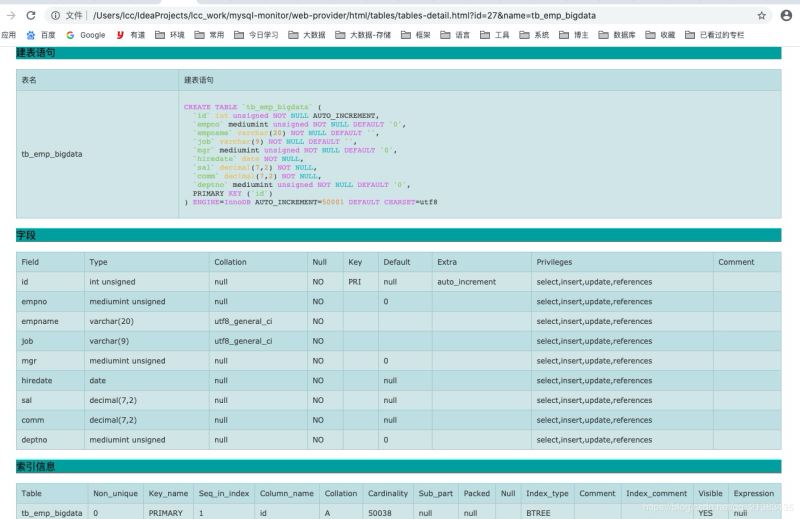Open the 常用 bookmark folder
800x519 pixels.
209,35
